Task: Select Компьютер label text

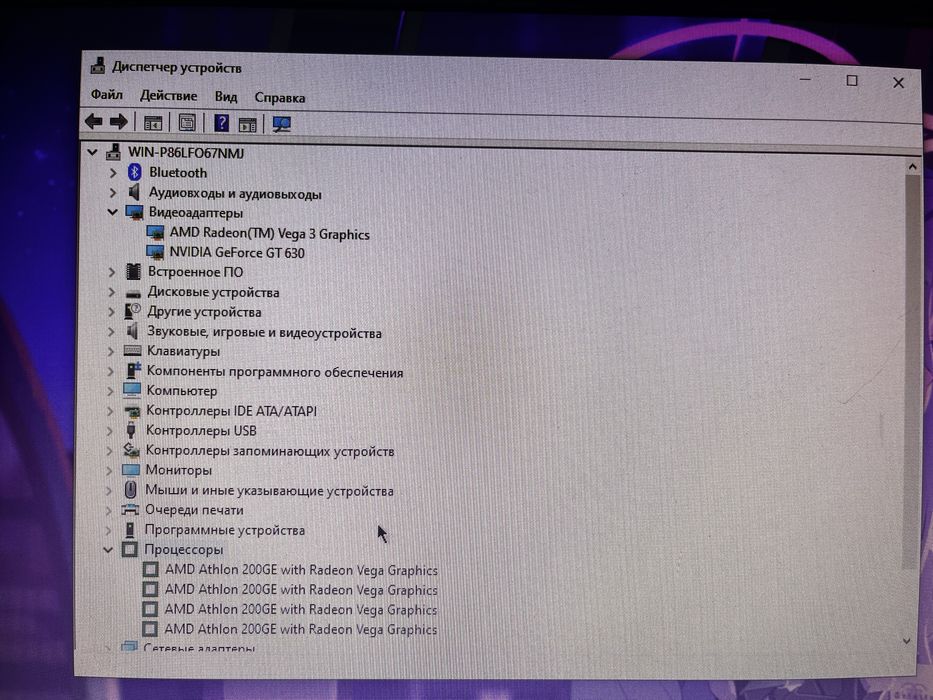Action: pos(181,390)
